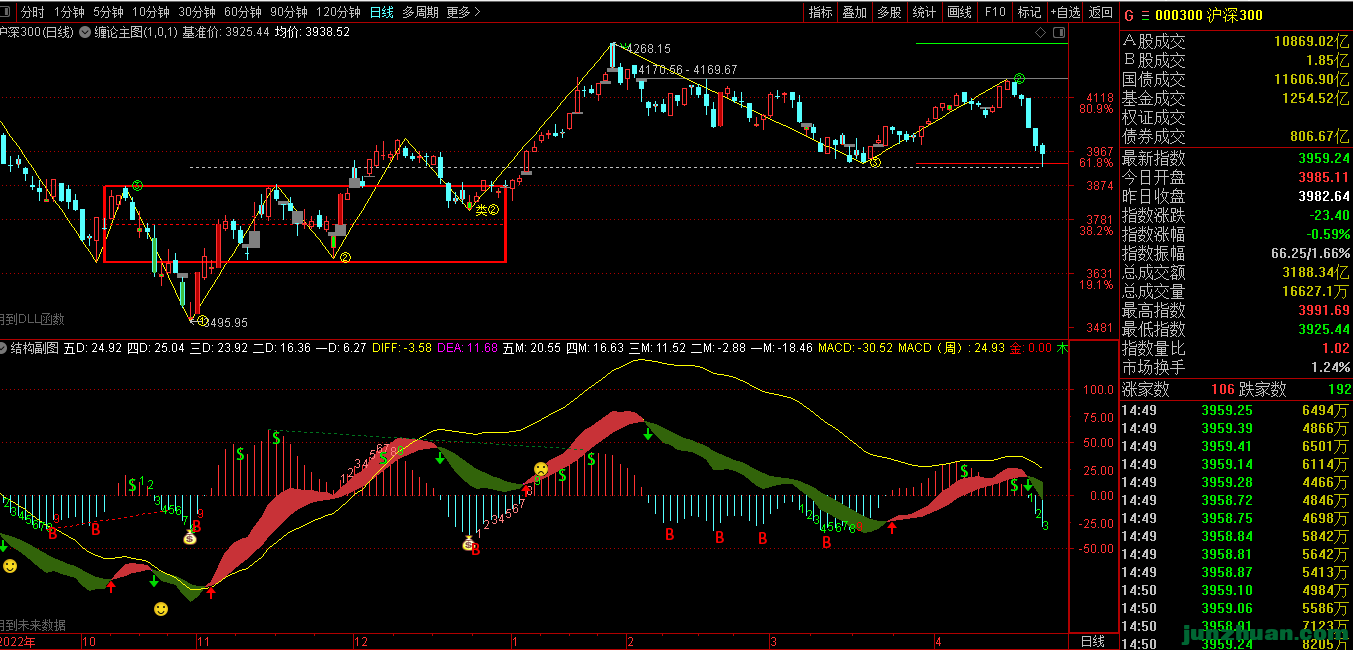Viewport: 1353px width, 650px height.
Task: Click the MACD -30.52 readout
Action: click(855, 348)
